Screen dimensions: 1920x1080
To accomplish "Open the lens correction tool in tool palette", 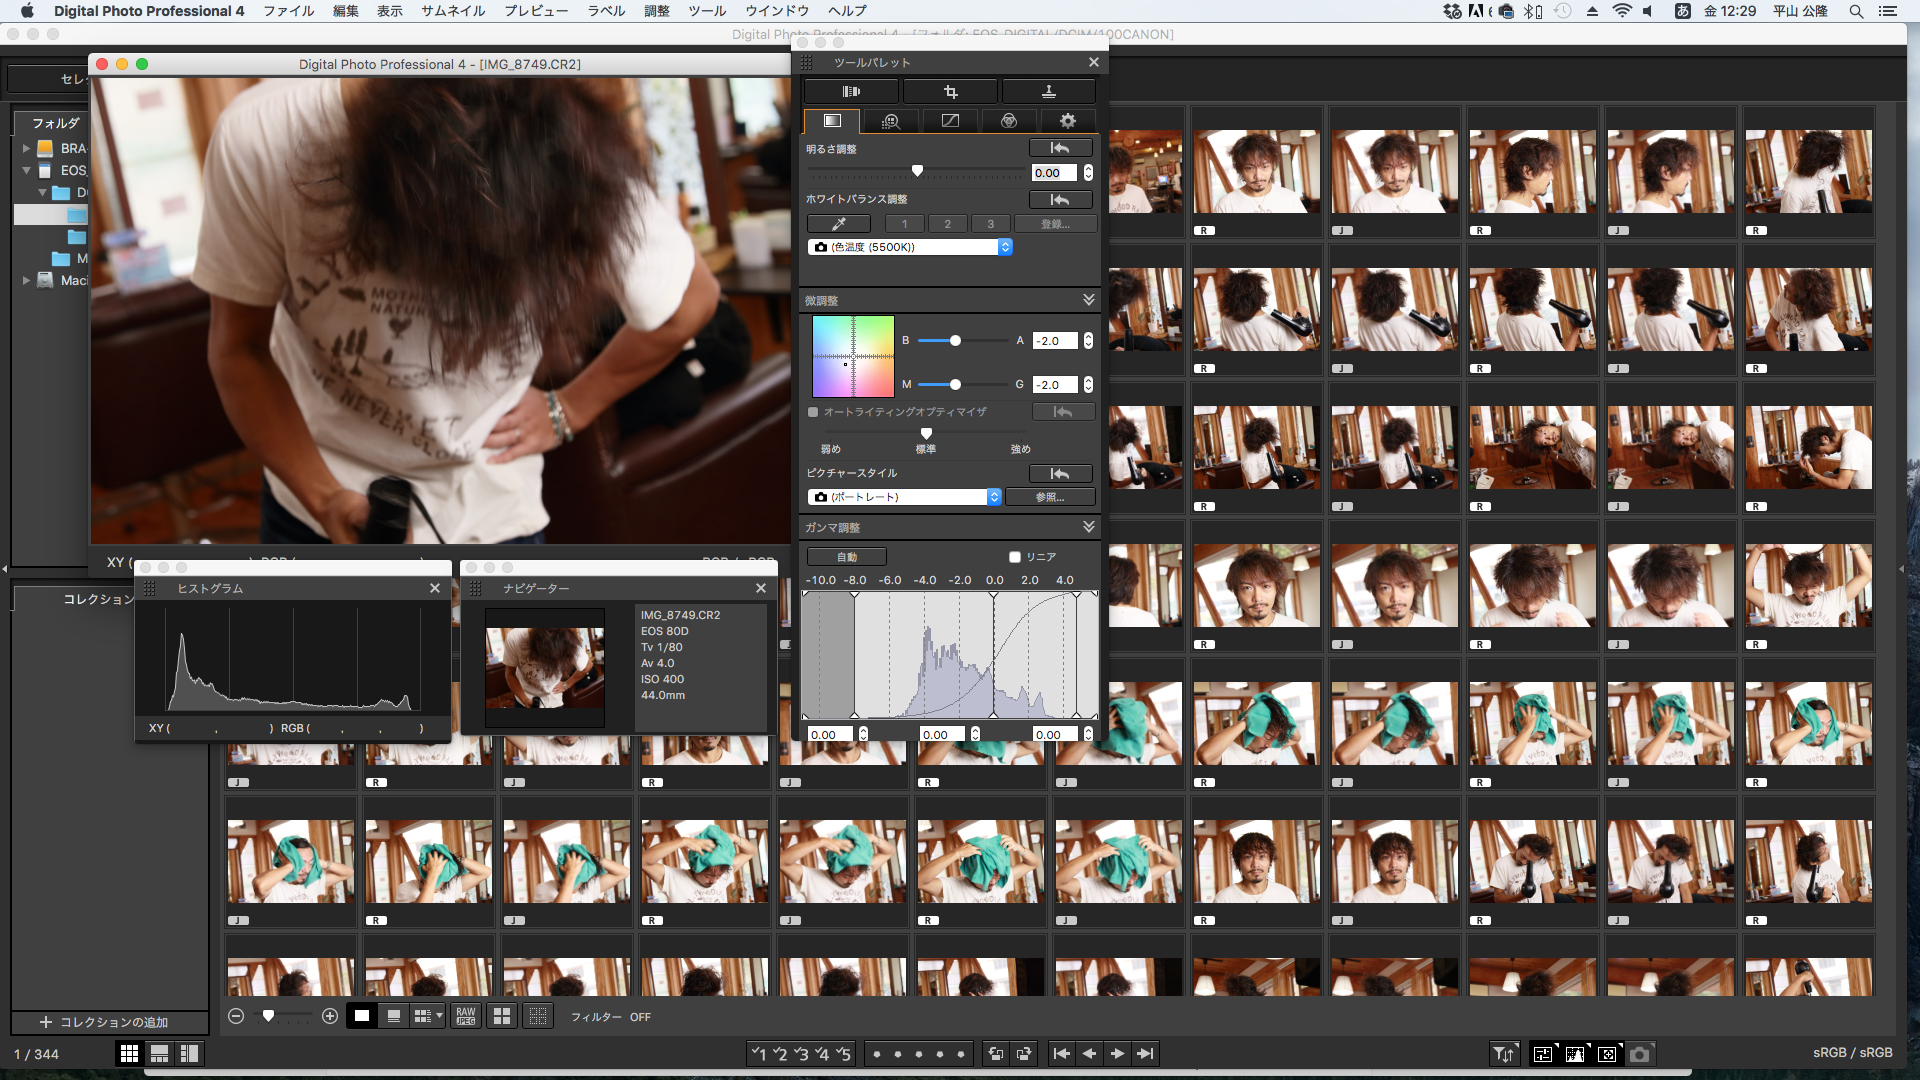I will pyautogui.click(x=851, y=91).
